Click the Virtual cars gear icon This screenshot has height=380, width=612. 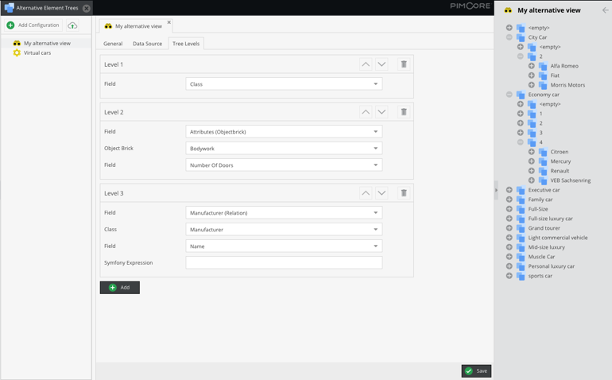pos(17,53)
